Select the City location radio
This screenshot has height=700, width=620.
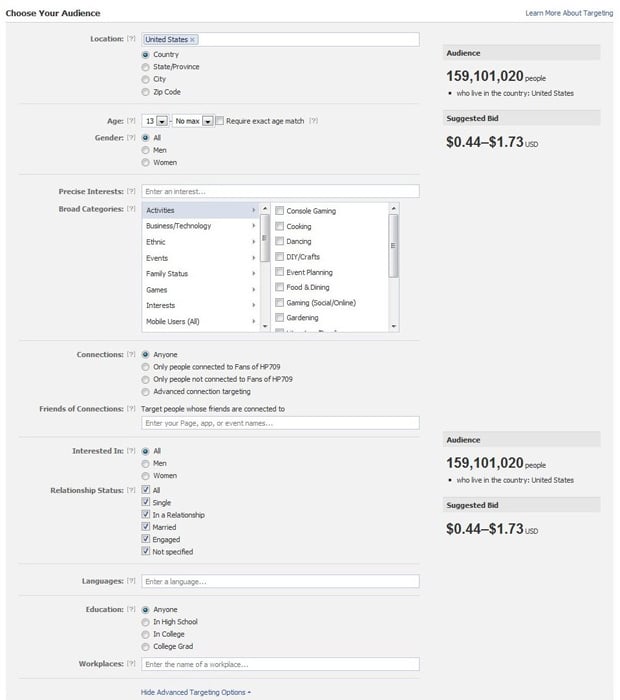pos(145,79)
